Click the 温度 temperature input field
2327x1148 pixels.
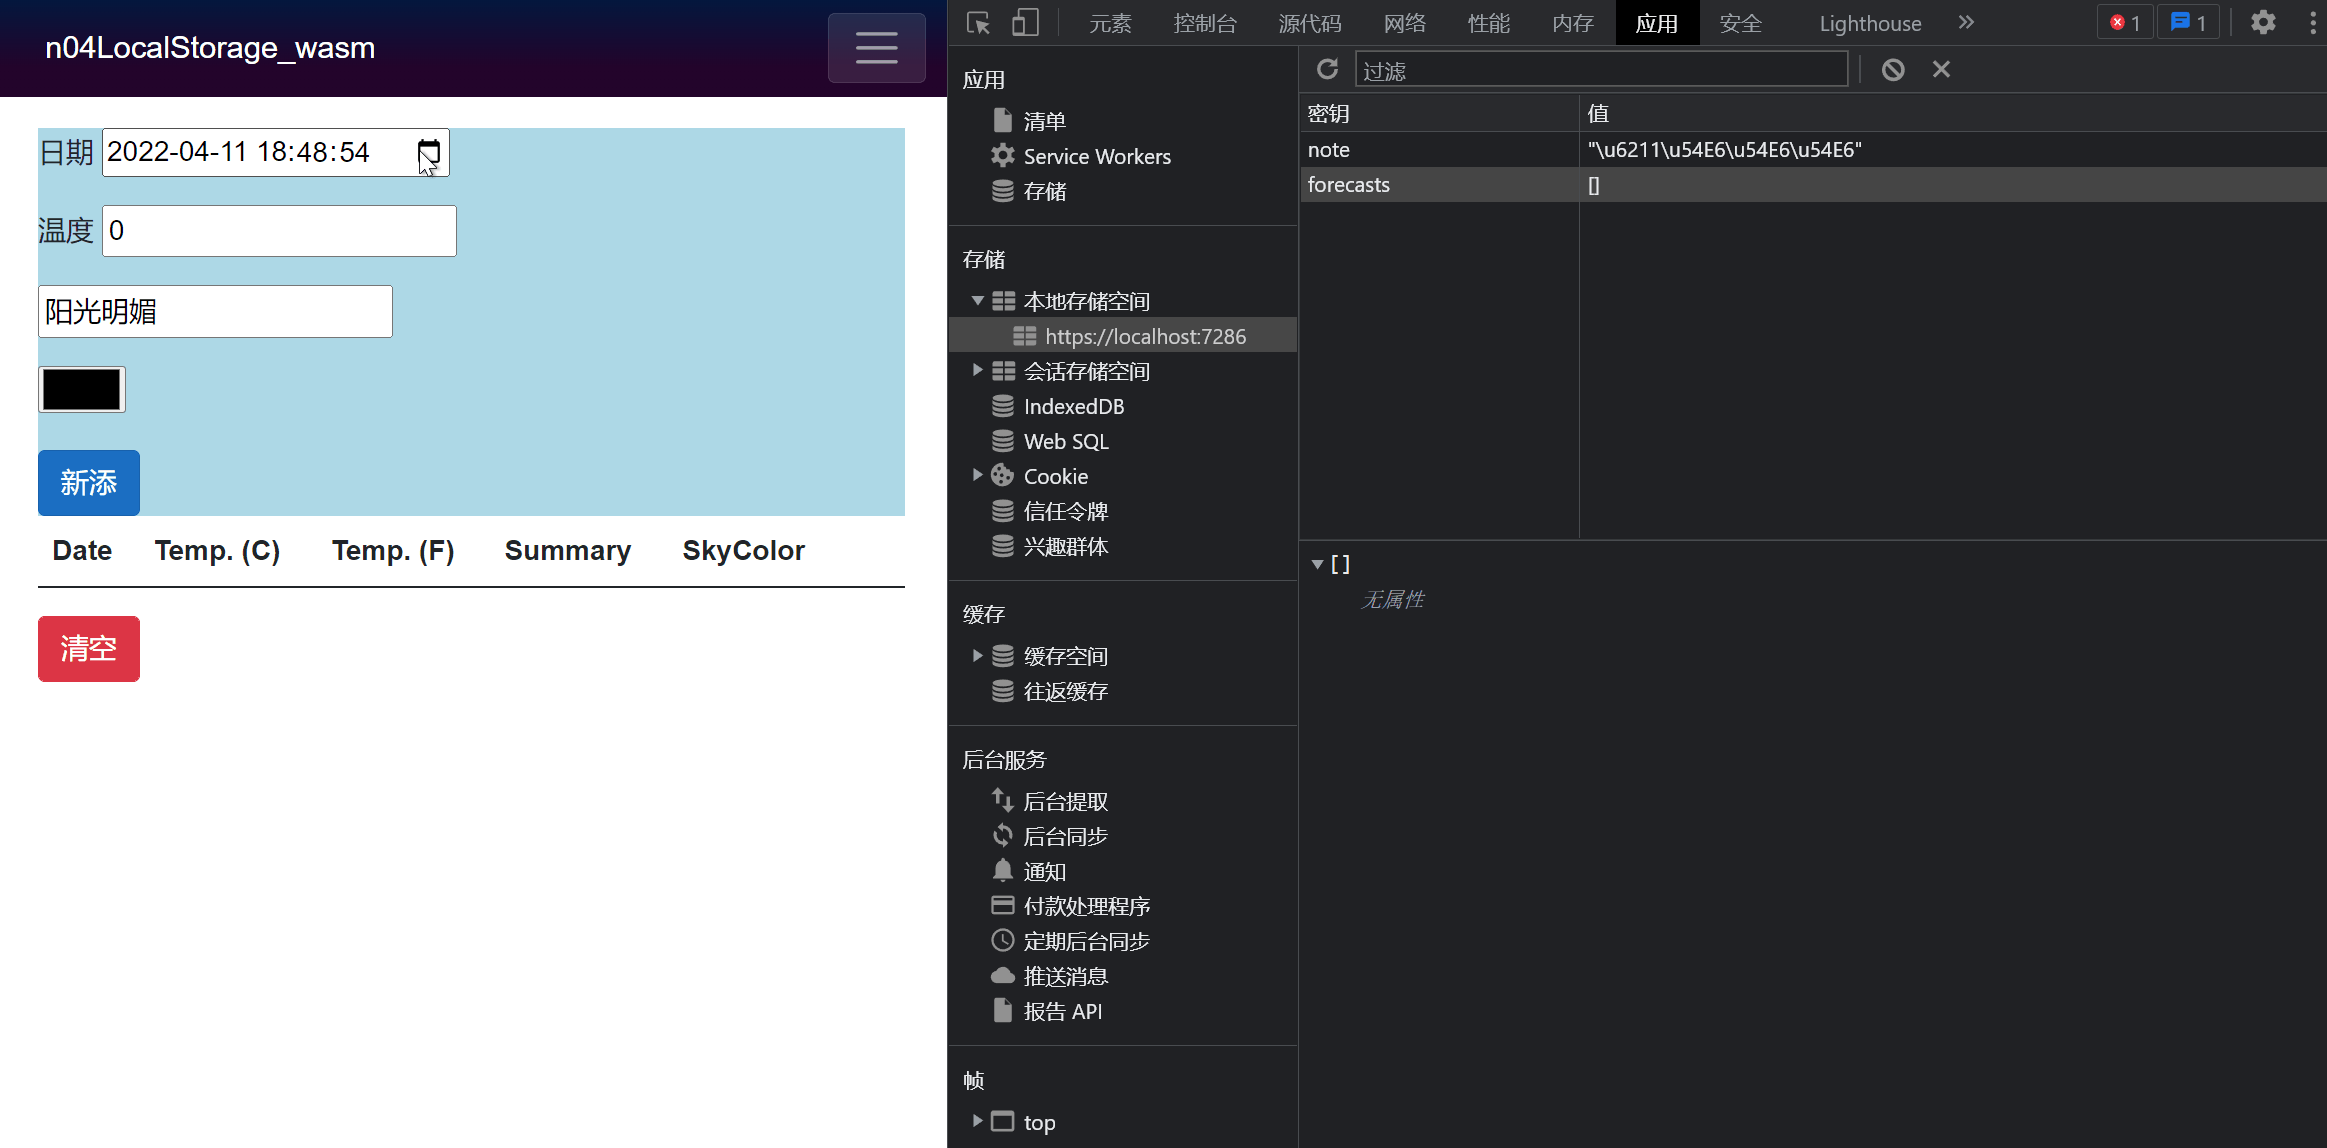coord(279,231)
